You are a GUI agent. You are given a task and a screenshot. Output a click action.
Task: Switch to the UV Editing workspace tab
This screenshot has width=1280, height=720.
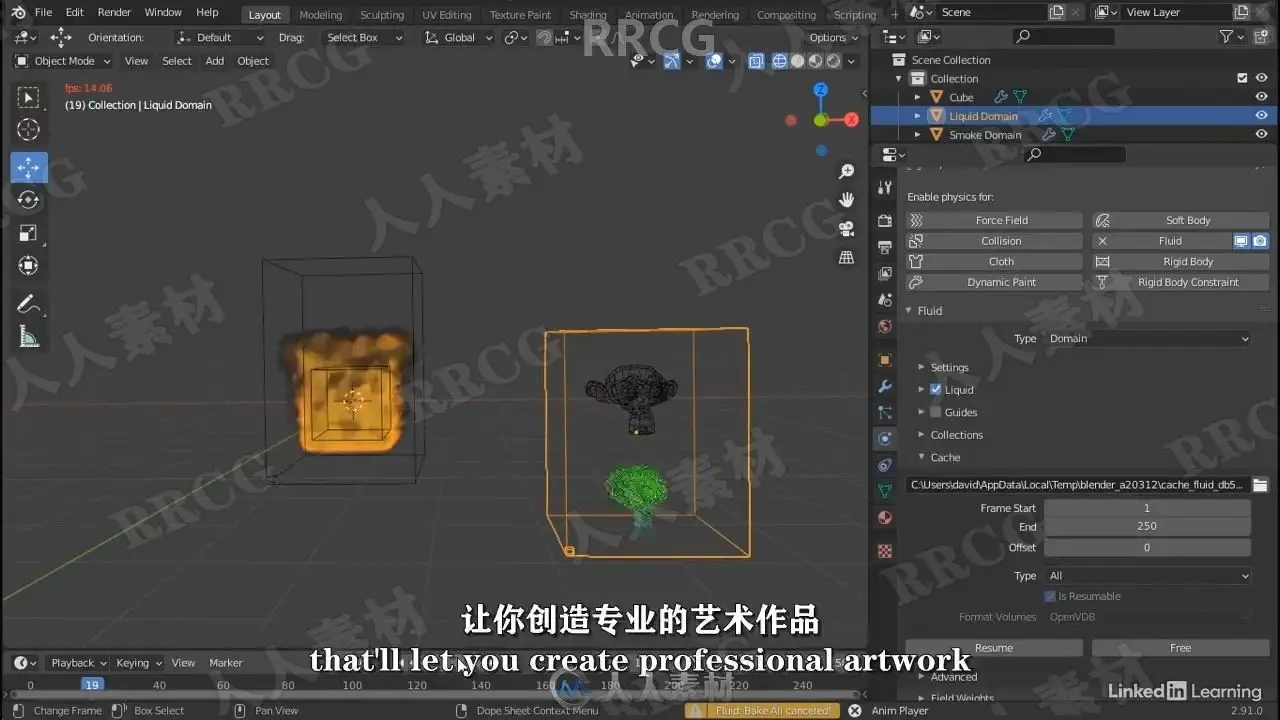click(x=446, y=15)
